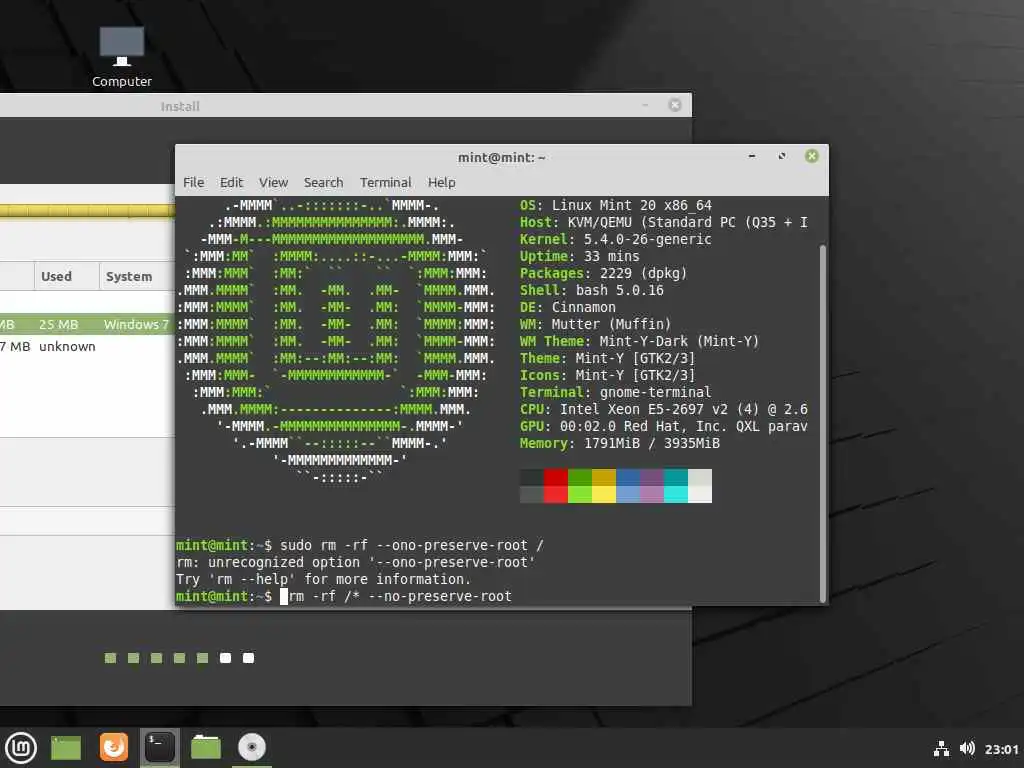Close the mint@mint terminal window
The image size is (1024, 768).
(x=812, y=156)
